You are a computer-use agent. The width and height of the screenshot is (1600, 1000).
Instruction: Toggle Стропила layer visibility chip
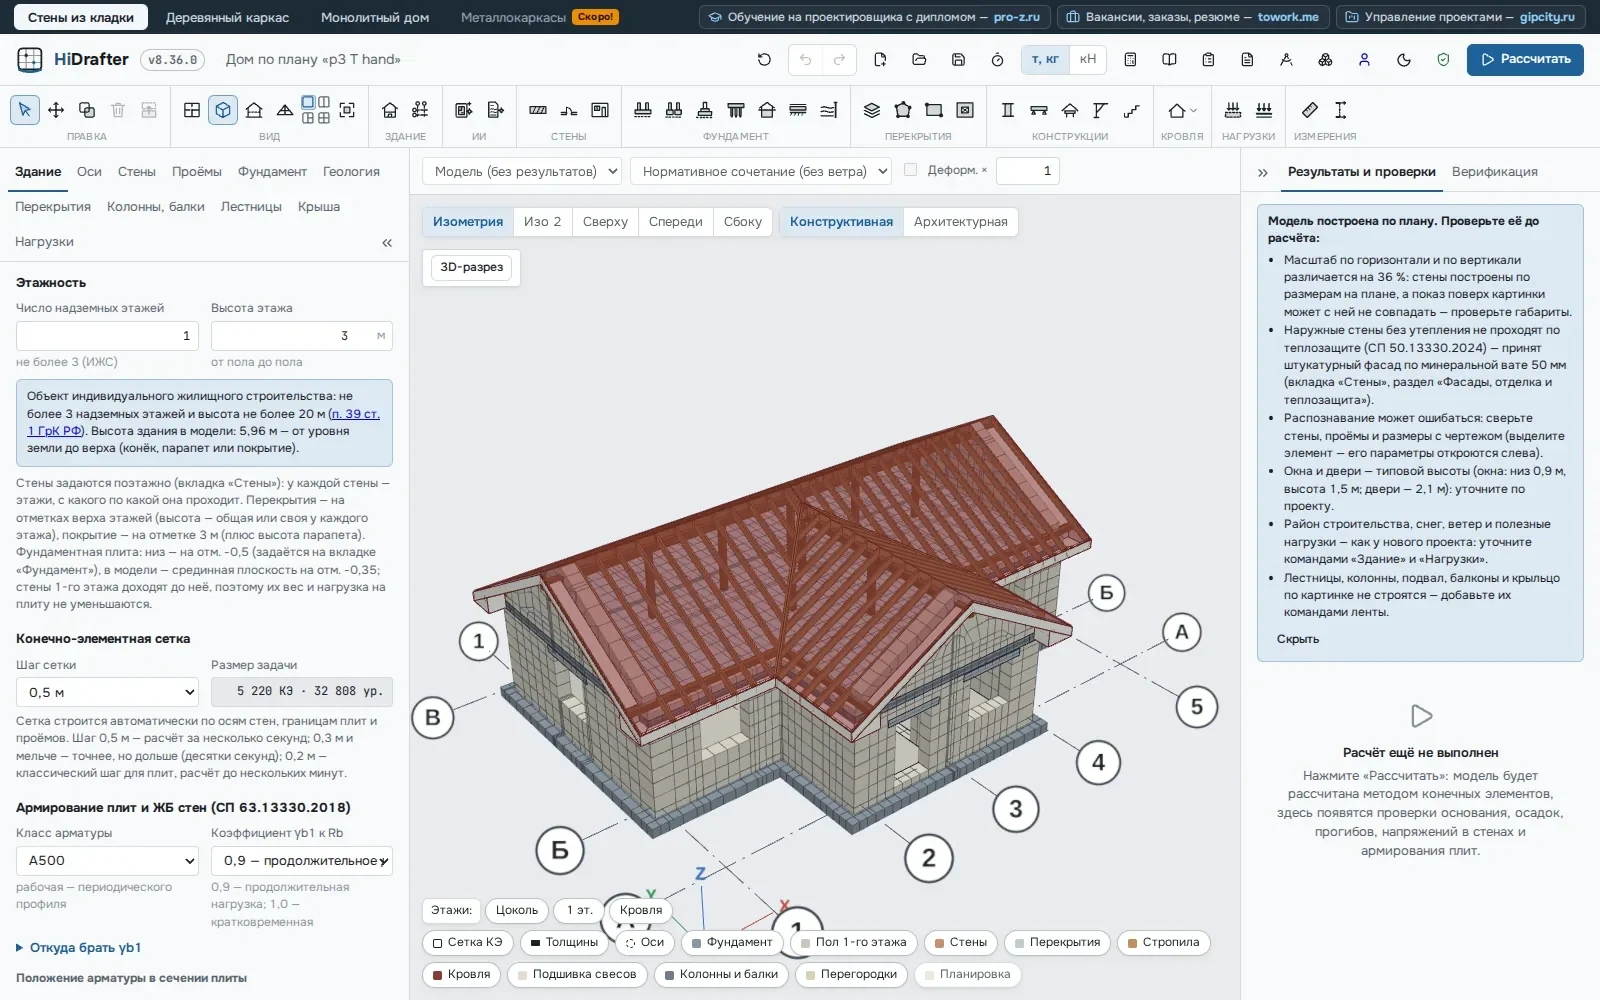click(x=1163, y=942)
